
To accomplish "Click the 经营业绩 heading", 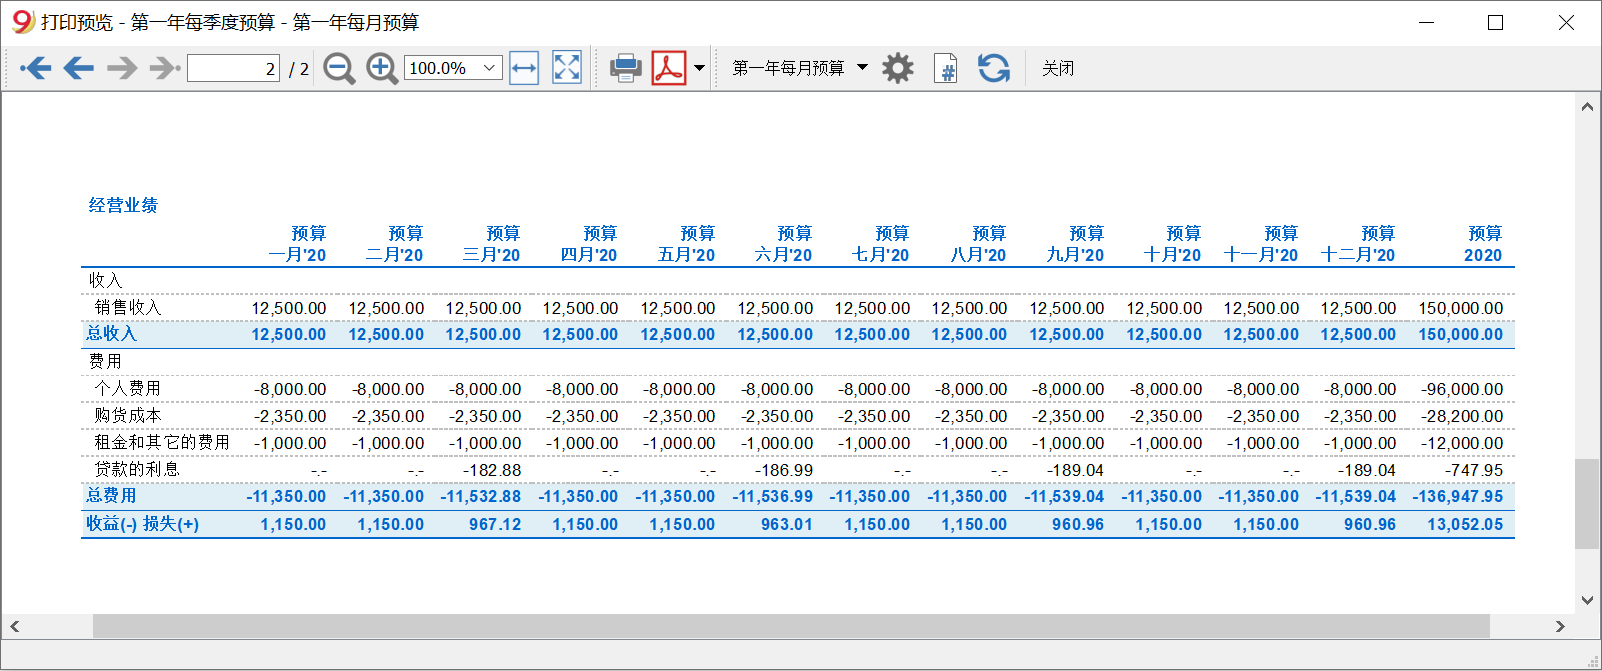I will 123,205.
